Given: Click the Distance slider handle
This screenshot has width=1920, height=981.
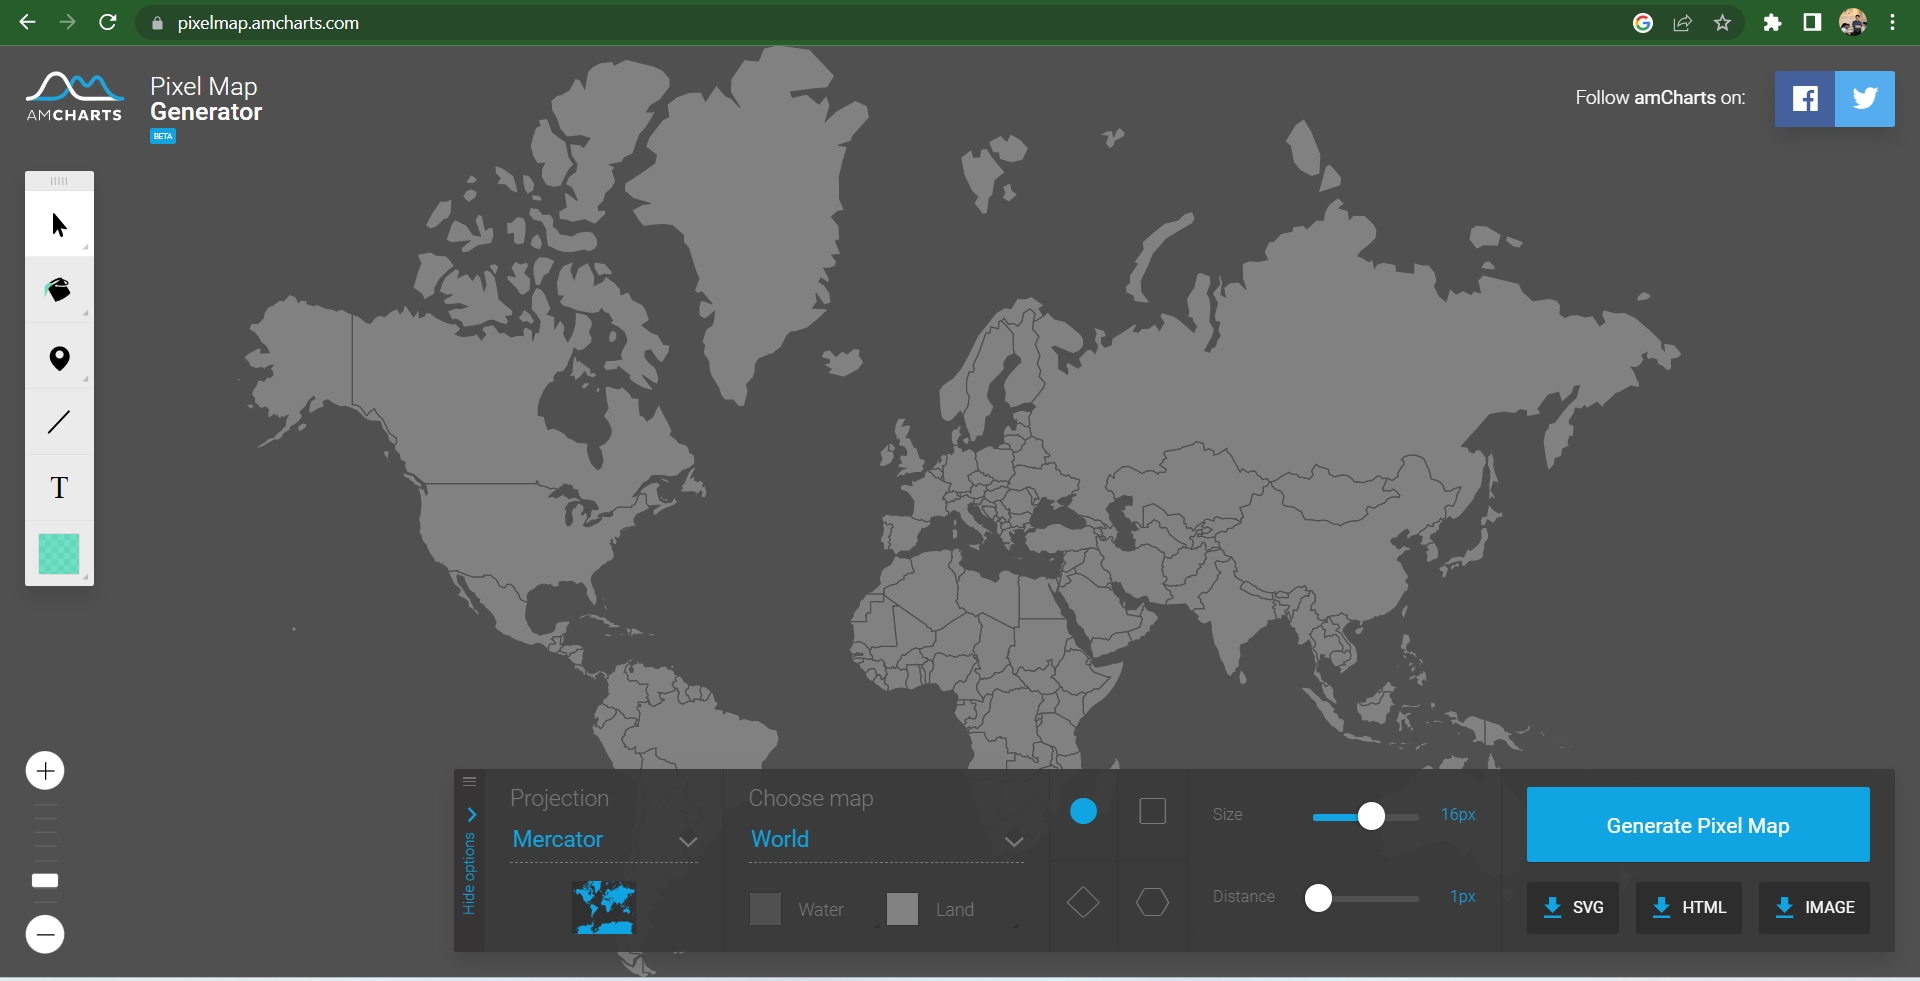Looking at the screenshot, I should point(1319,898).
